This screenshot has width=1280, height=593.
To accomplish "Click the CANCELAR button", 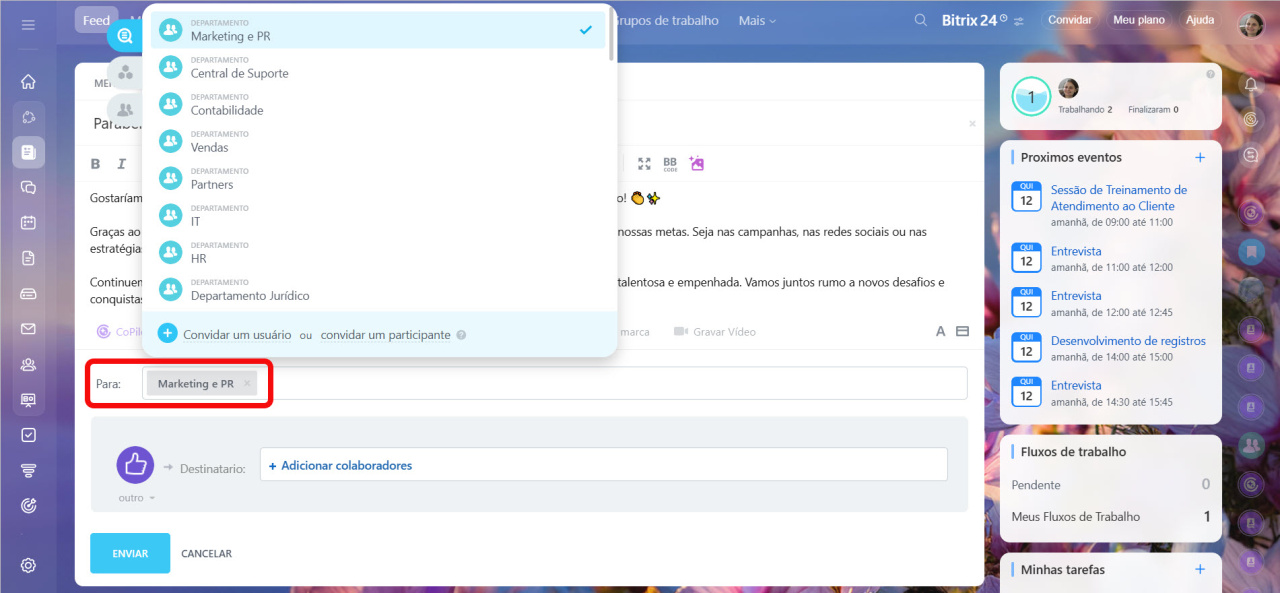I will pos(206,553).
